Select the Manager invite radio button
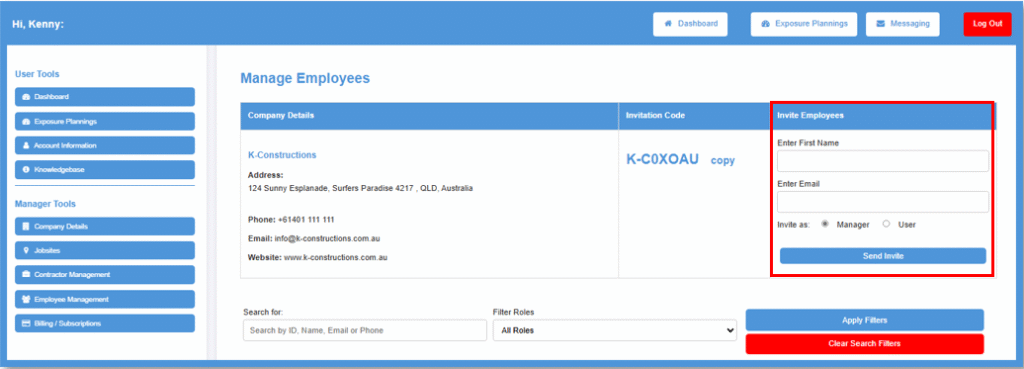Screen dimensions: 1024x369 coord(825,224)
